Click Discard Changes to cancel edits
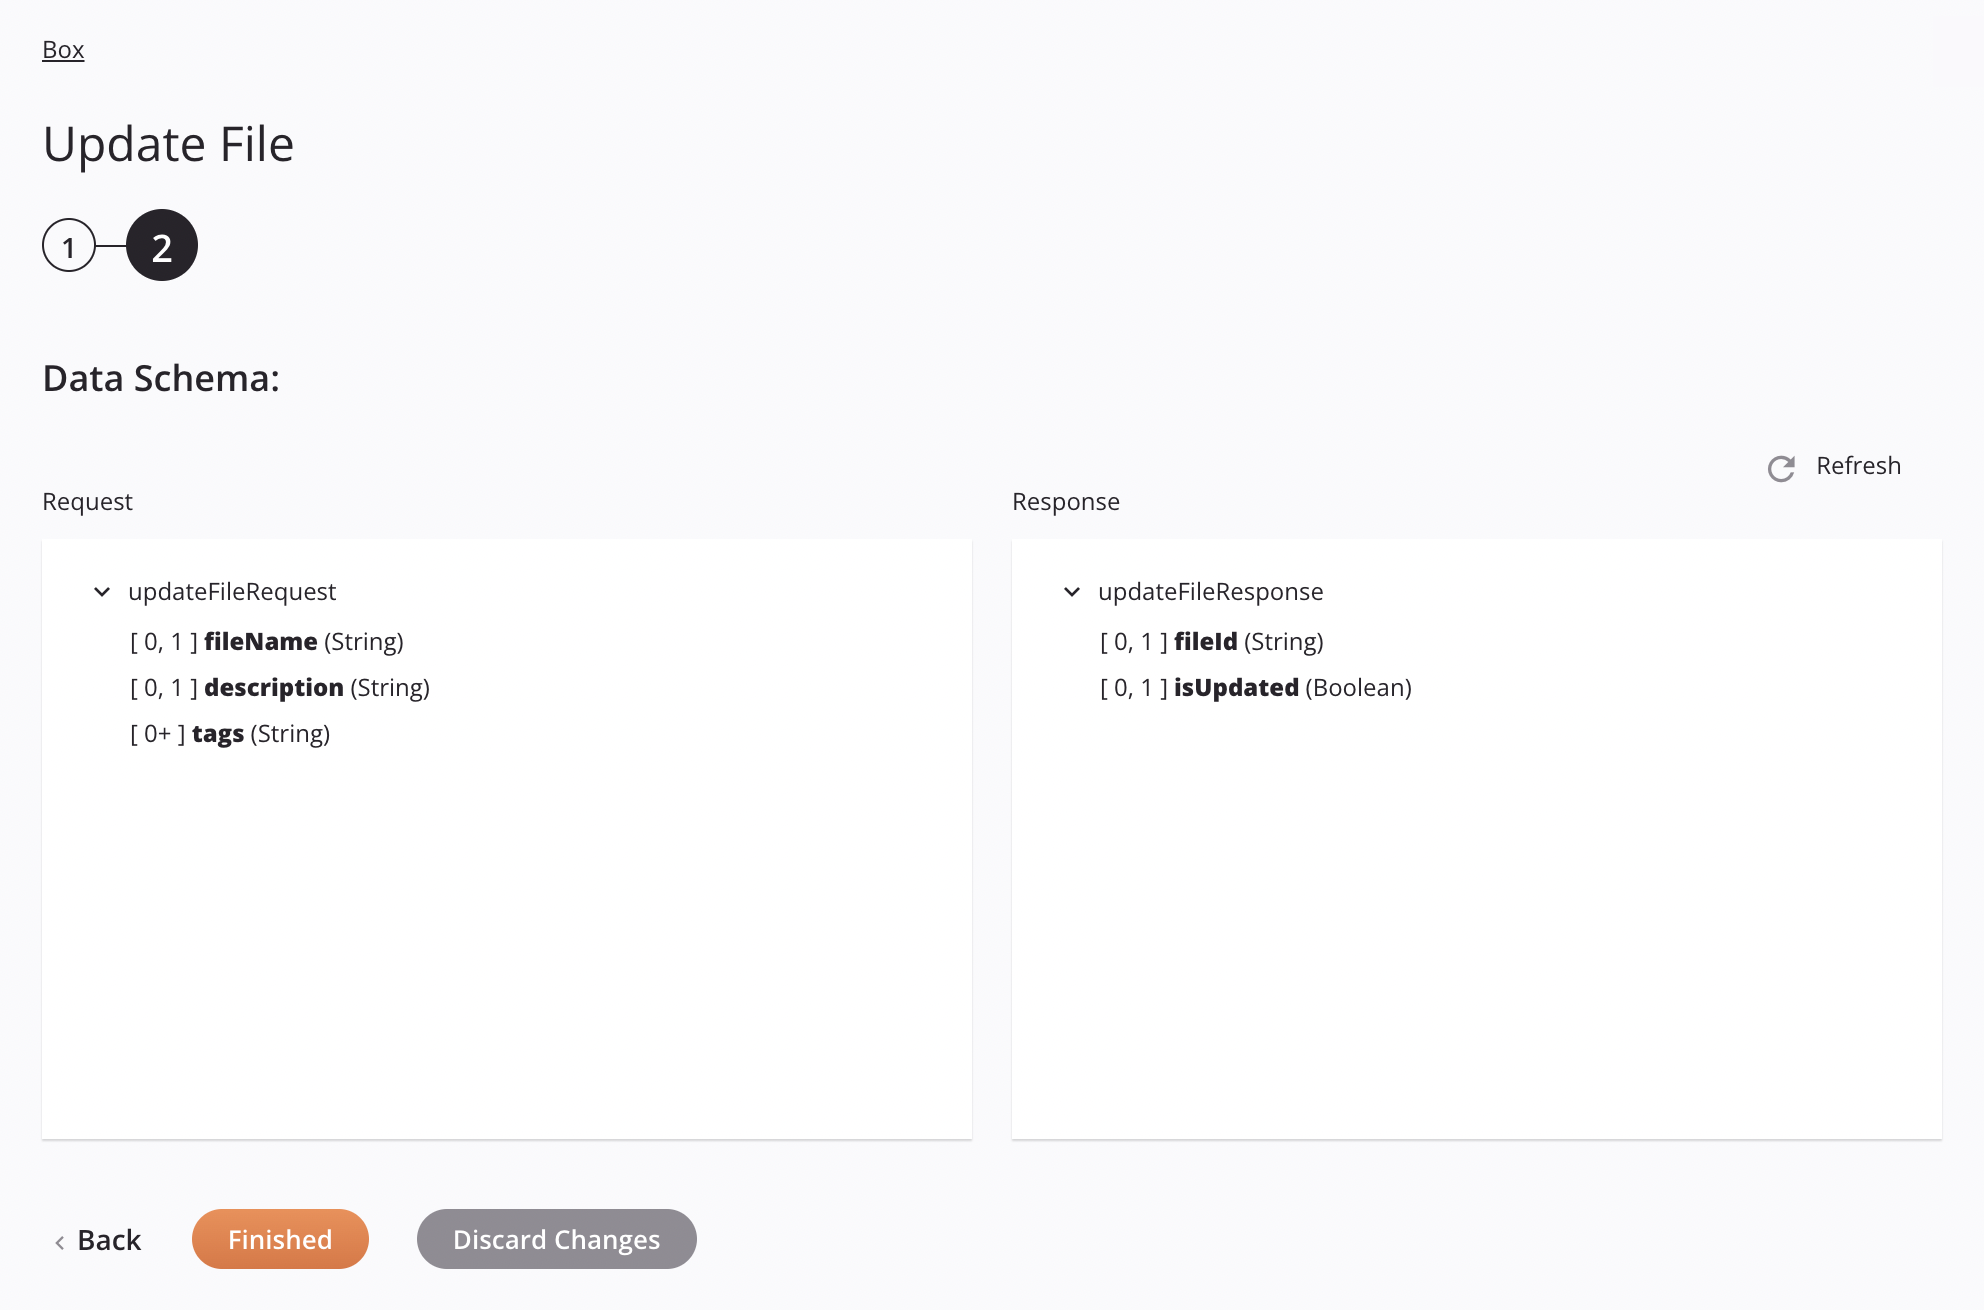1984x1310 pixels. [557, 1238]
